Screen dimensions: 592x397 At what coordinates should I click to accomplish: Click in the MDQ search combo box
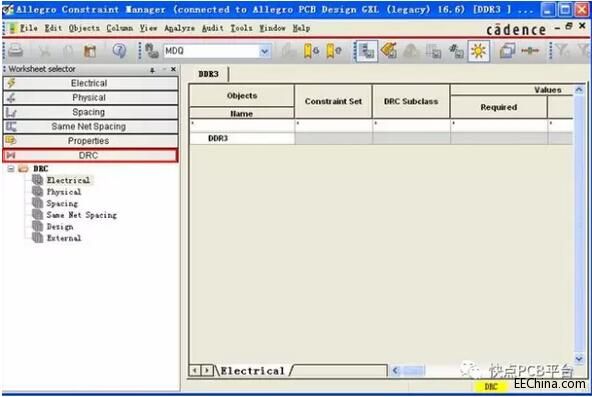pyautogui.click(x=212, y=51)
